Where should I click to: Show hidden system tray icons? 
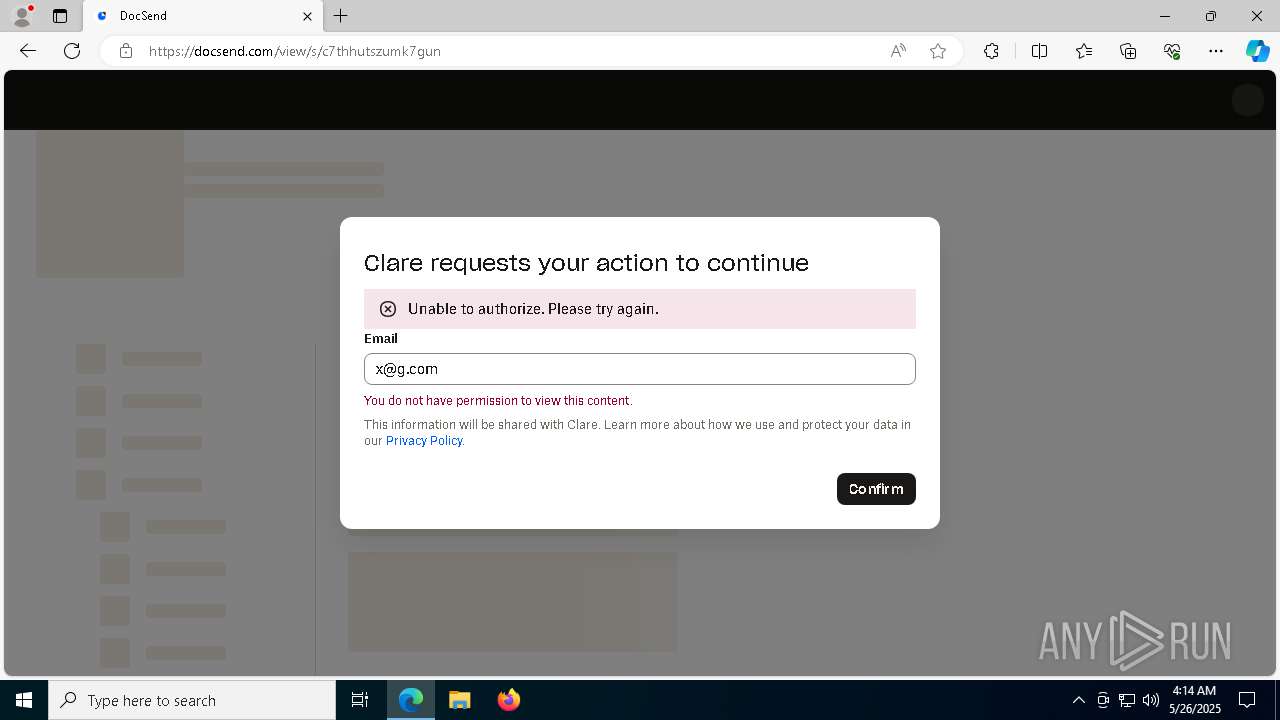pos(1078,700)
